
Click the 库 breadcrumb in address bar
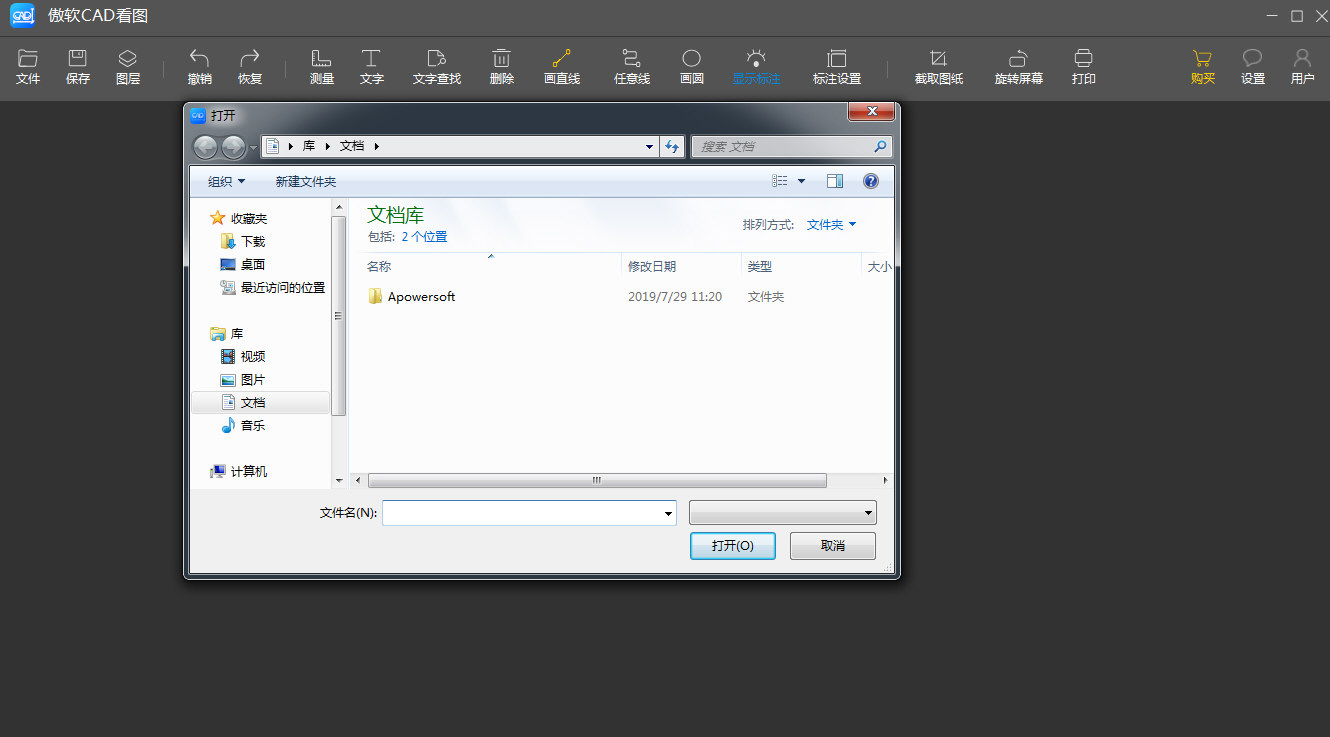(x=309, y=146)
